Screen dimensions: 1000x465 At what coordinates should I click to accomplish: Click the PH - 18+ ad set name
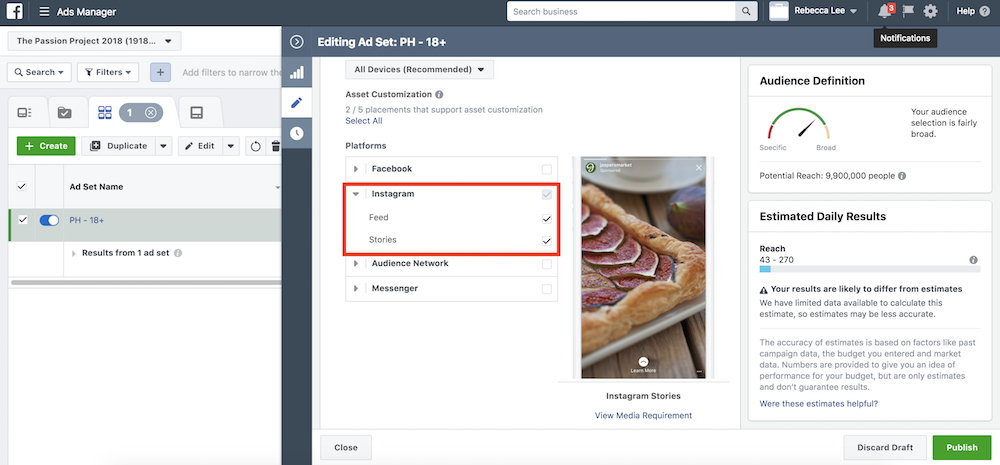(87, 220)
